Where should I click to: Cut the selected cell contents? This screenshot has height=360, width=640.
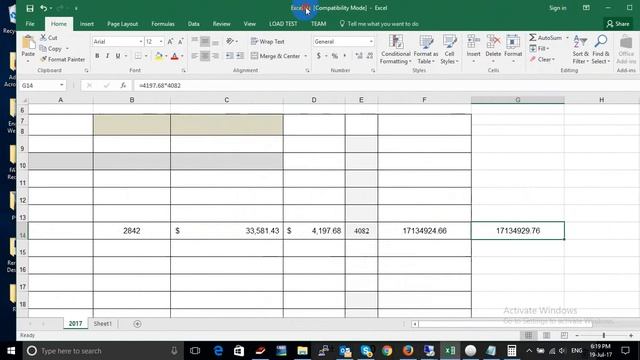pos(49,38)
